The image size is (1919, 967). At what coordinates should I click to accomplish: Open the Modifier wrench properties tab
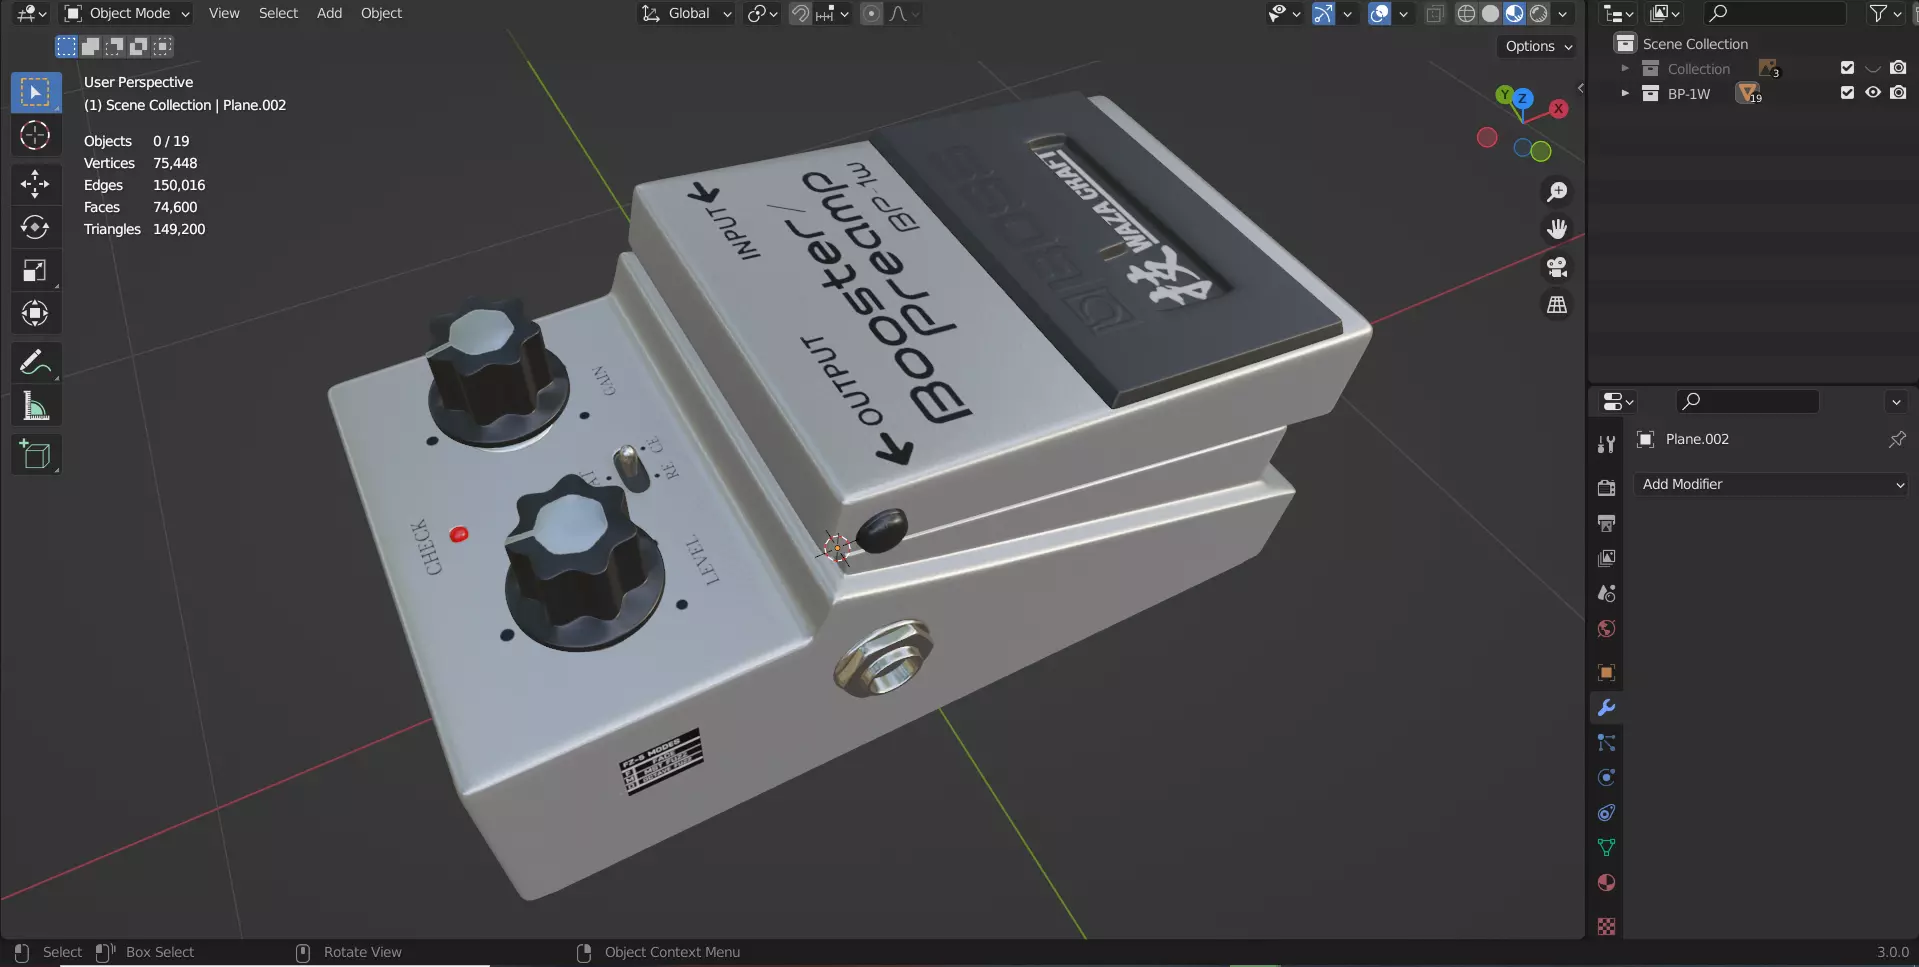tap(1606, 707)
